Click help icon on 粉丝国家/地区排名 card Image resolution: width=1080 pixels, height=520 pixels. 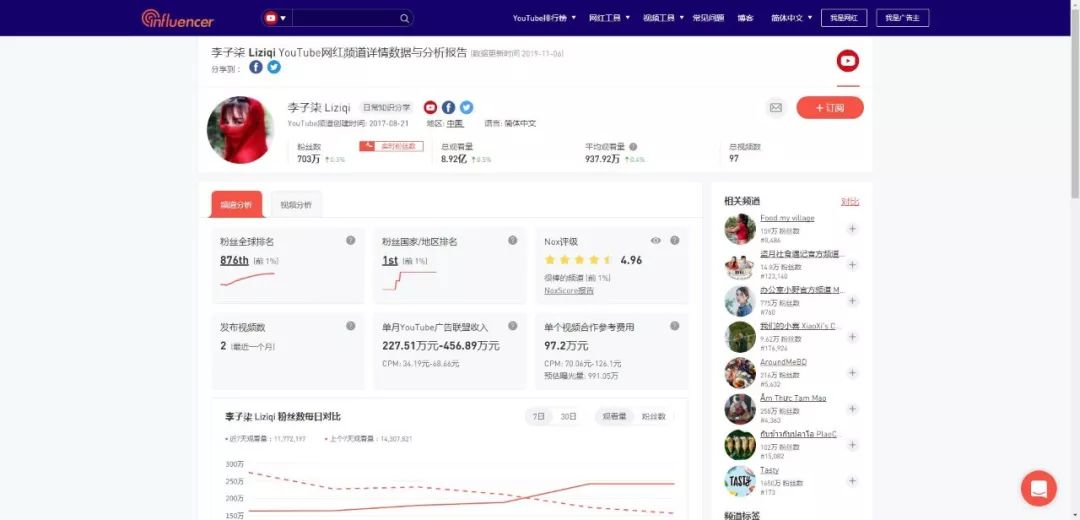point(512,240)
